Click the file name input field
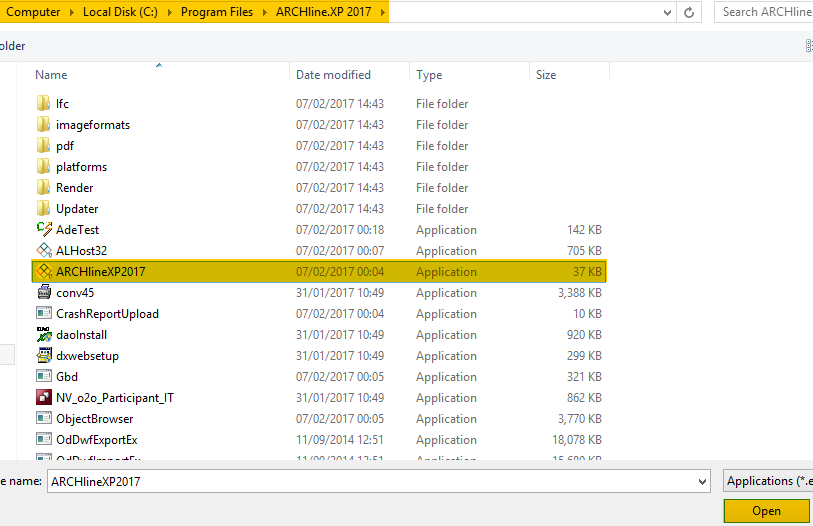The width and height of the screenshot is (813, 526). point(379,481)
